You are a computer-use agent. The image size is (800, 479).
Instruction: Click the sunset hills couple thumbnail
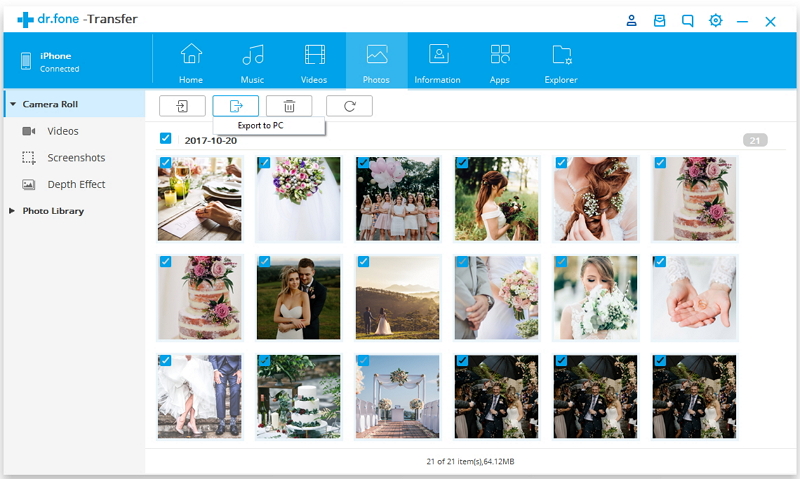coord(398,298)
